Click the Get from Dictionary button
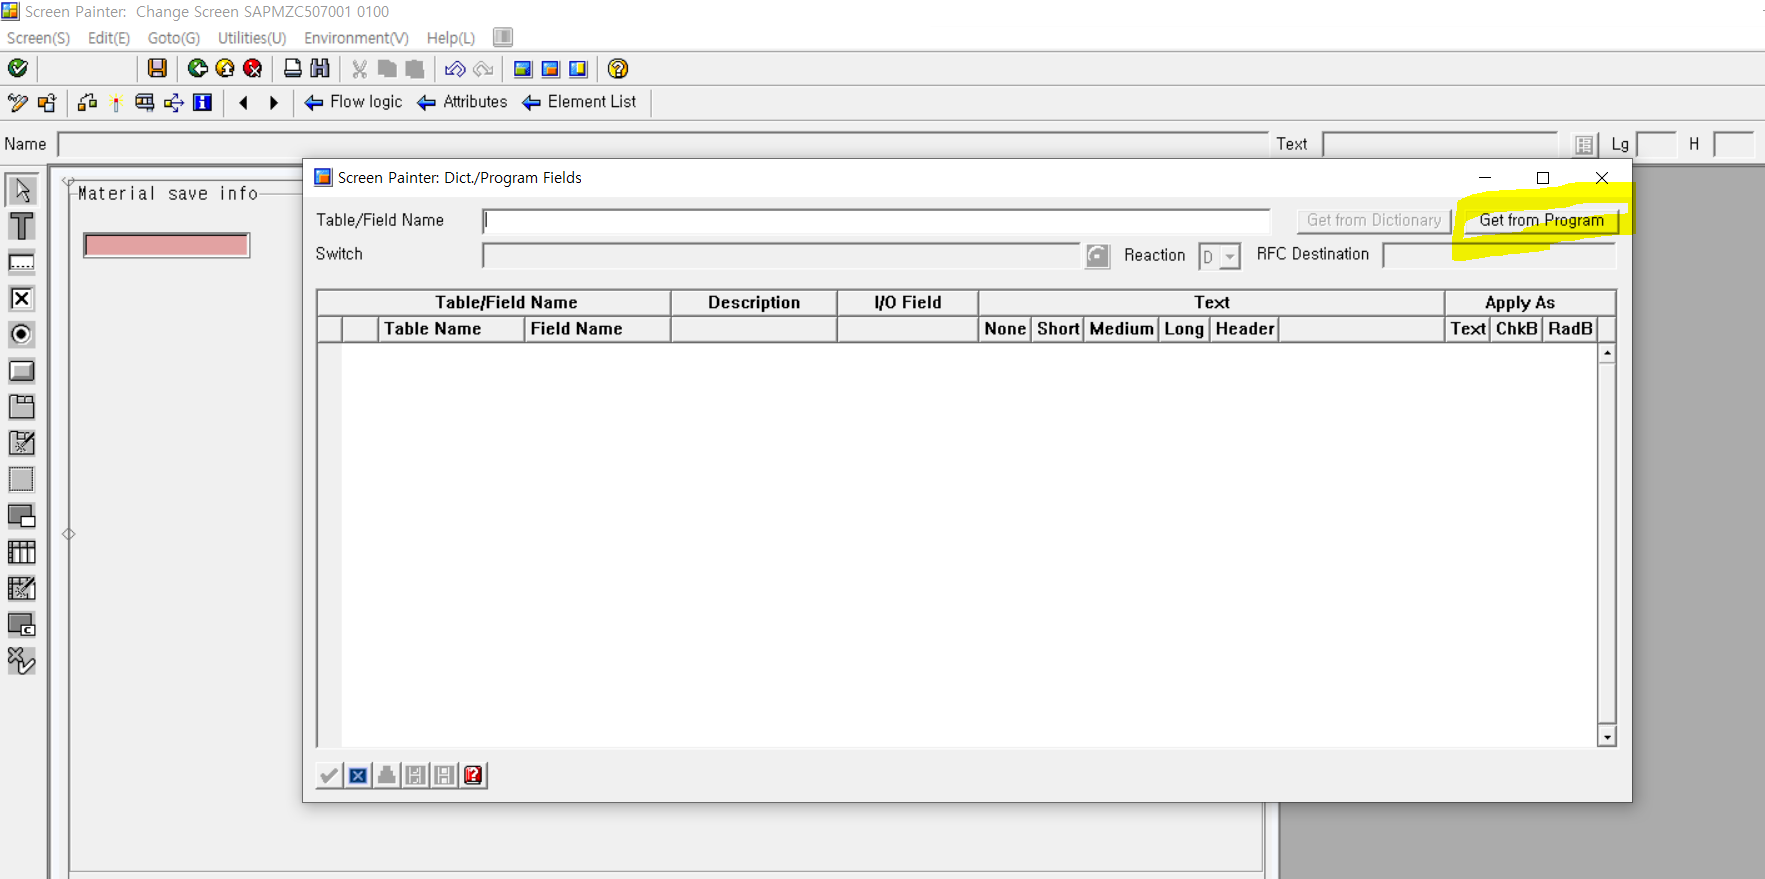Screen dimensions: 1765x879 point(1374,220)
